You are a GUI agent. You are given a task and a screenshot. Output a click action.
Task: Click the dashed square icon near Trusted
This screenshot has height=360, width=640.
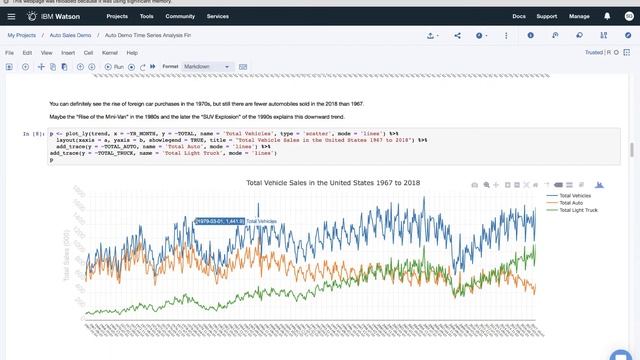click(x=627, y=52)
